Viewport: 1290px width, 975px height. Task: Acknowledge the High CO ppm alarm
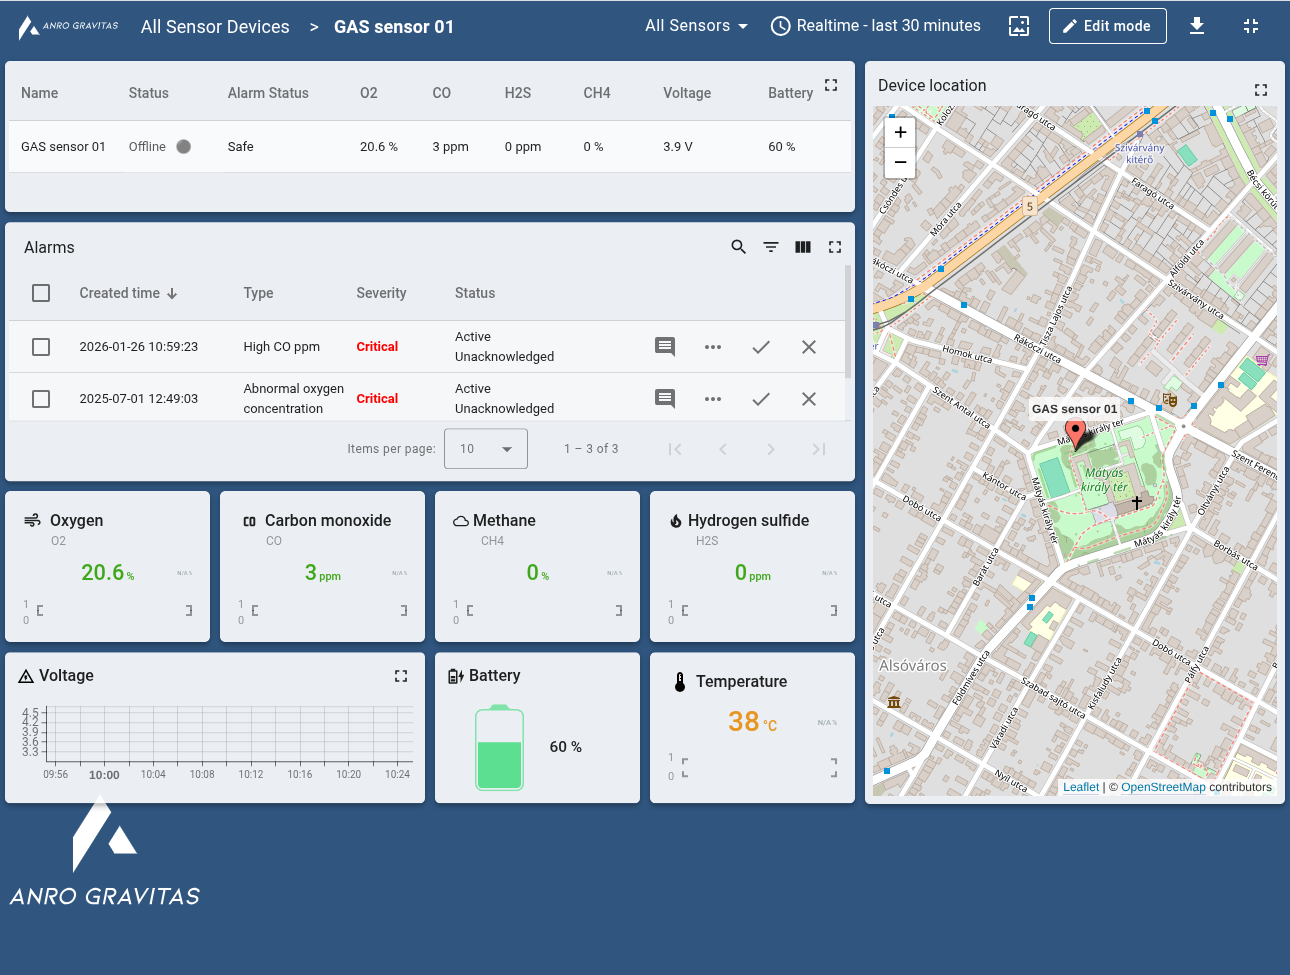(x=760, y=347)
